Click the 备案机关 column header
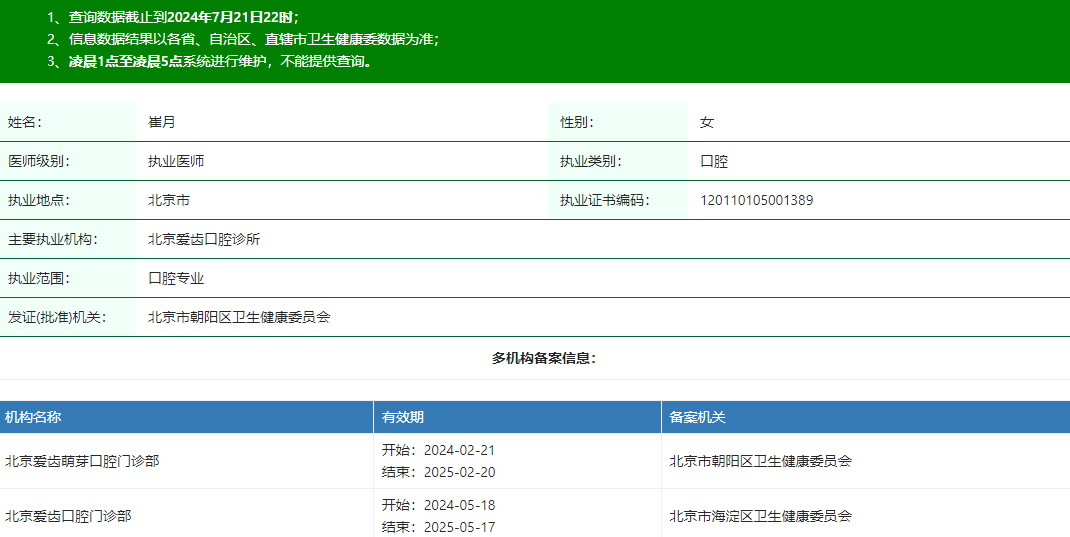This screenshot has width=1070, height=537. (x=697, y=417)
